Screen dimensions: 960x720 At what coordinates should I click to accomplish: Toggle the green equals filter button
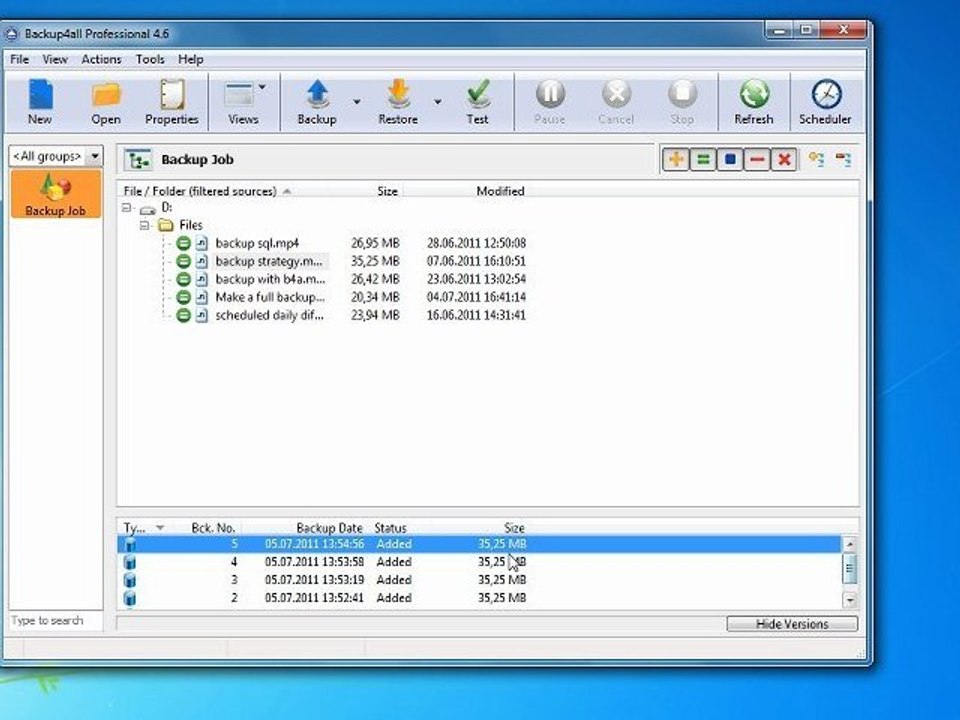[x=703, y=160]
